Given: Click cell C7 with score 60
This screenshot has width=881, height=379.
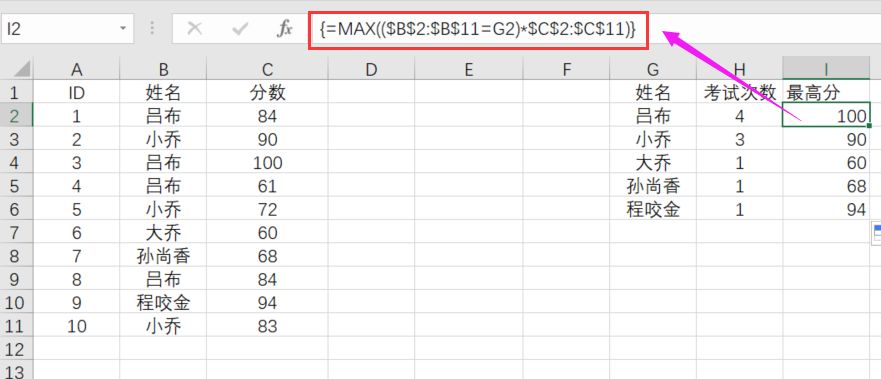Looking at the screenshot, I should 267,232.
